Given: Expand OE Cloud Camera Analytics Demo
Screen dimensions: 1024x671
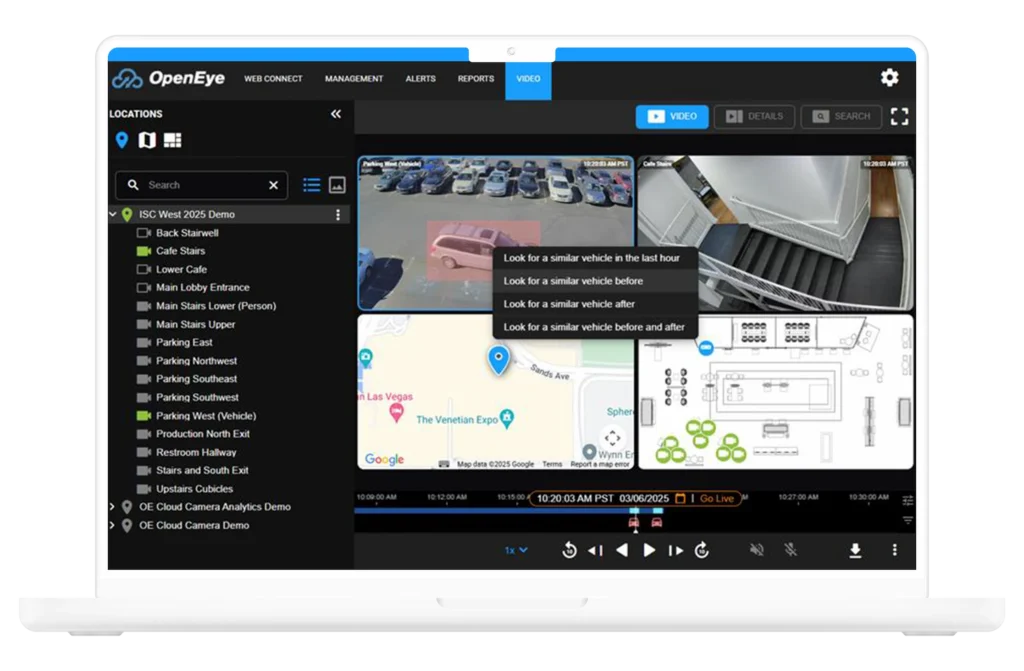Looking at the screenshot, I should click(112, 506).
